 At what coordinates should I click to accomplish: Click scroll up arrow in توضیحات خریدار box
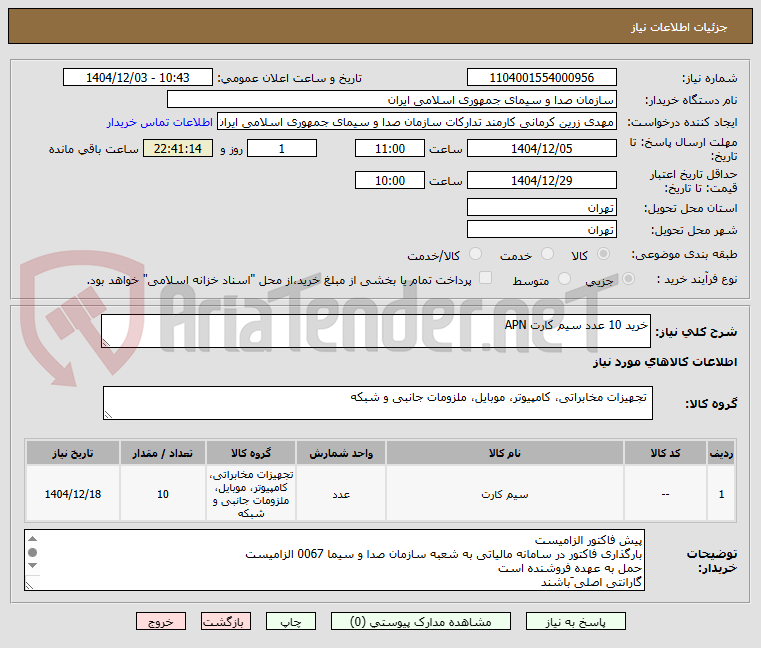point(33,539)
